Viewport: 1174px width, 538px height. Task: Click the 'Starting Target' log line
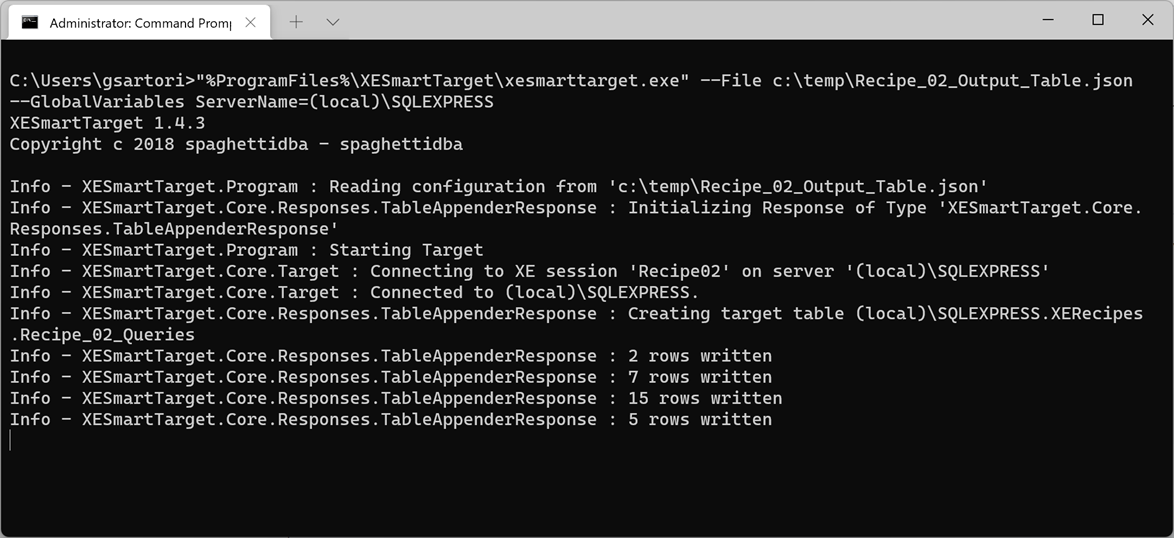coord(246,250)
